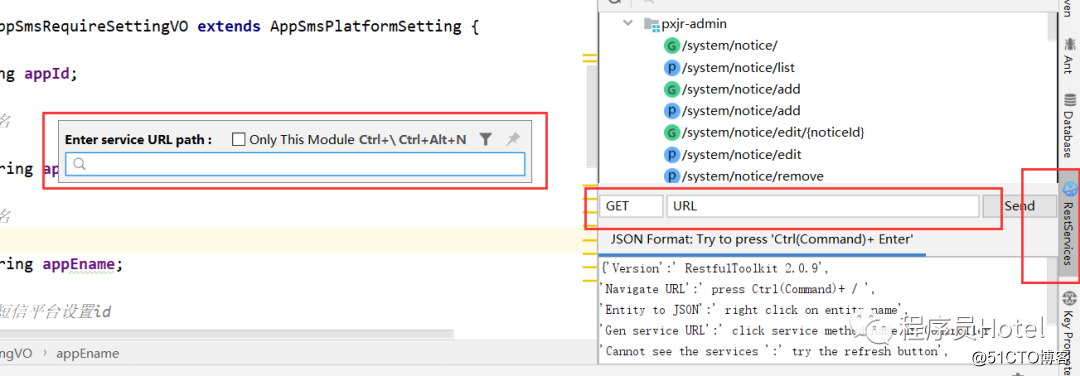This screenshot has width=1080, height=376.
Task: Click the extends keyword in class declaration
Action: tap(229, 27)
